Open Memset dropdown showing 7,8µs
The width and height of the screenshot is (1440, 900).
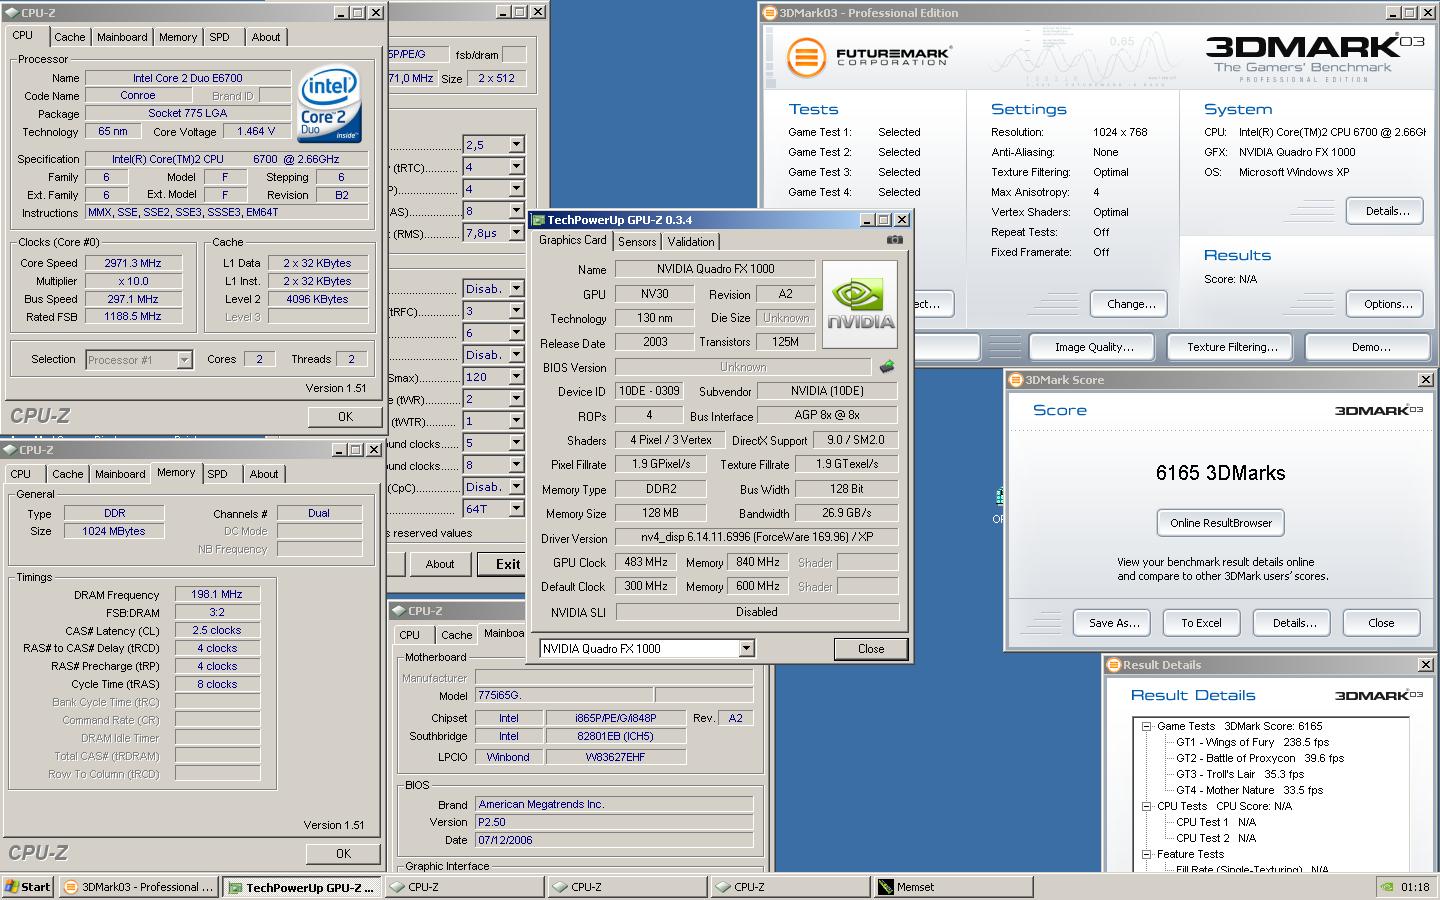coord(516,233)
